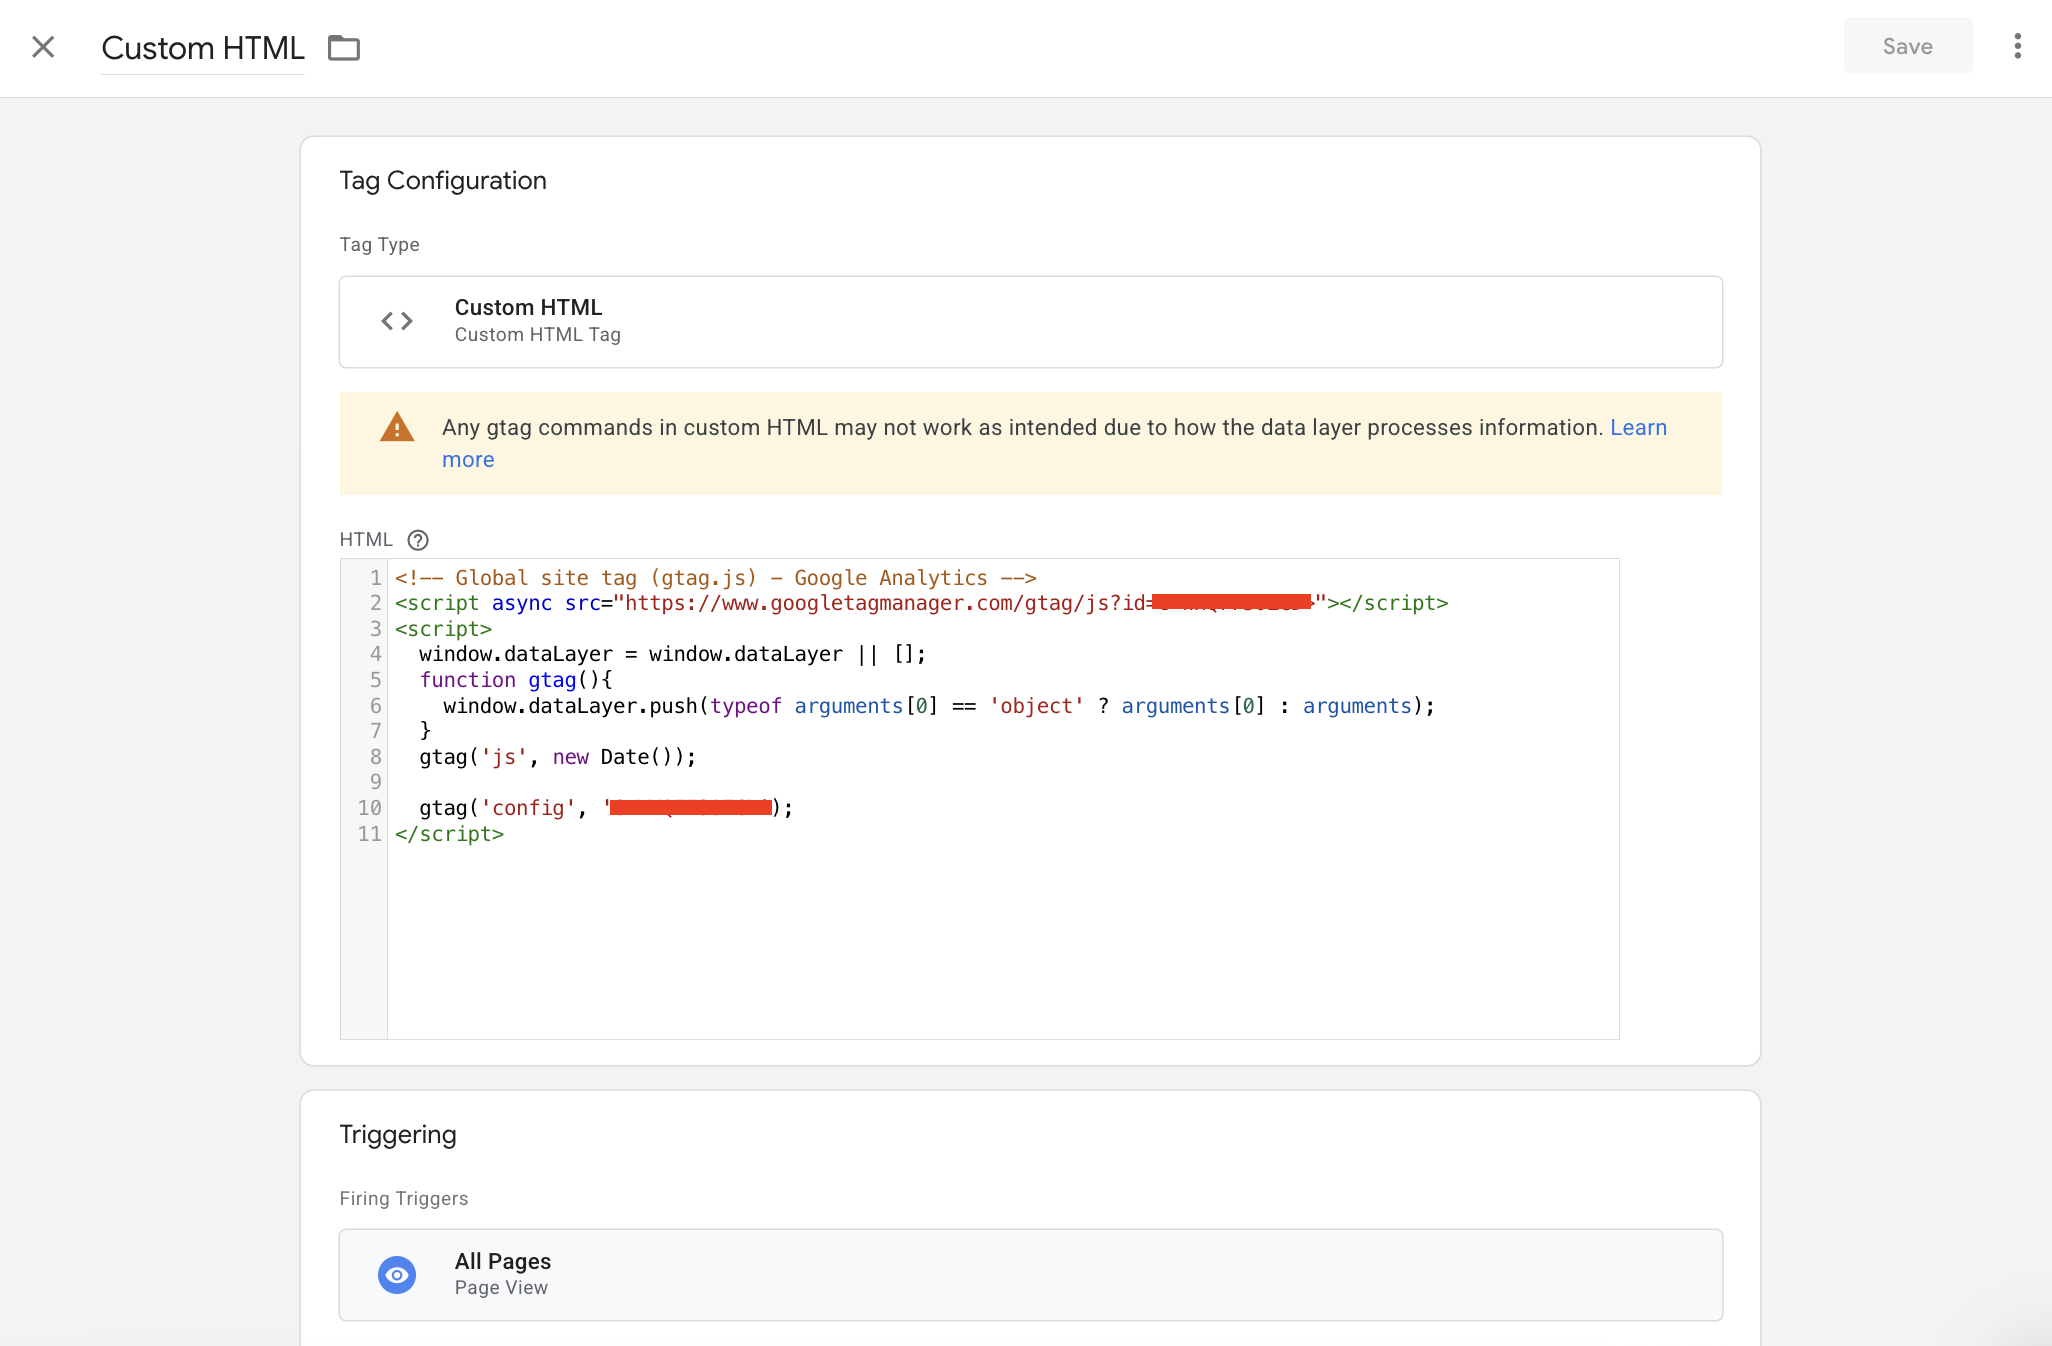The image size is (2052, 1346).
Task: Click the 'Tag Type' label
Action: coord(379,245)
